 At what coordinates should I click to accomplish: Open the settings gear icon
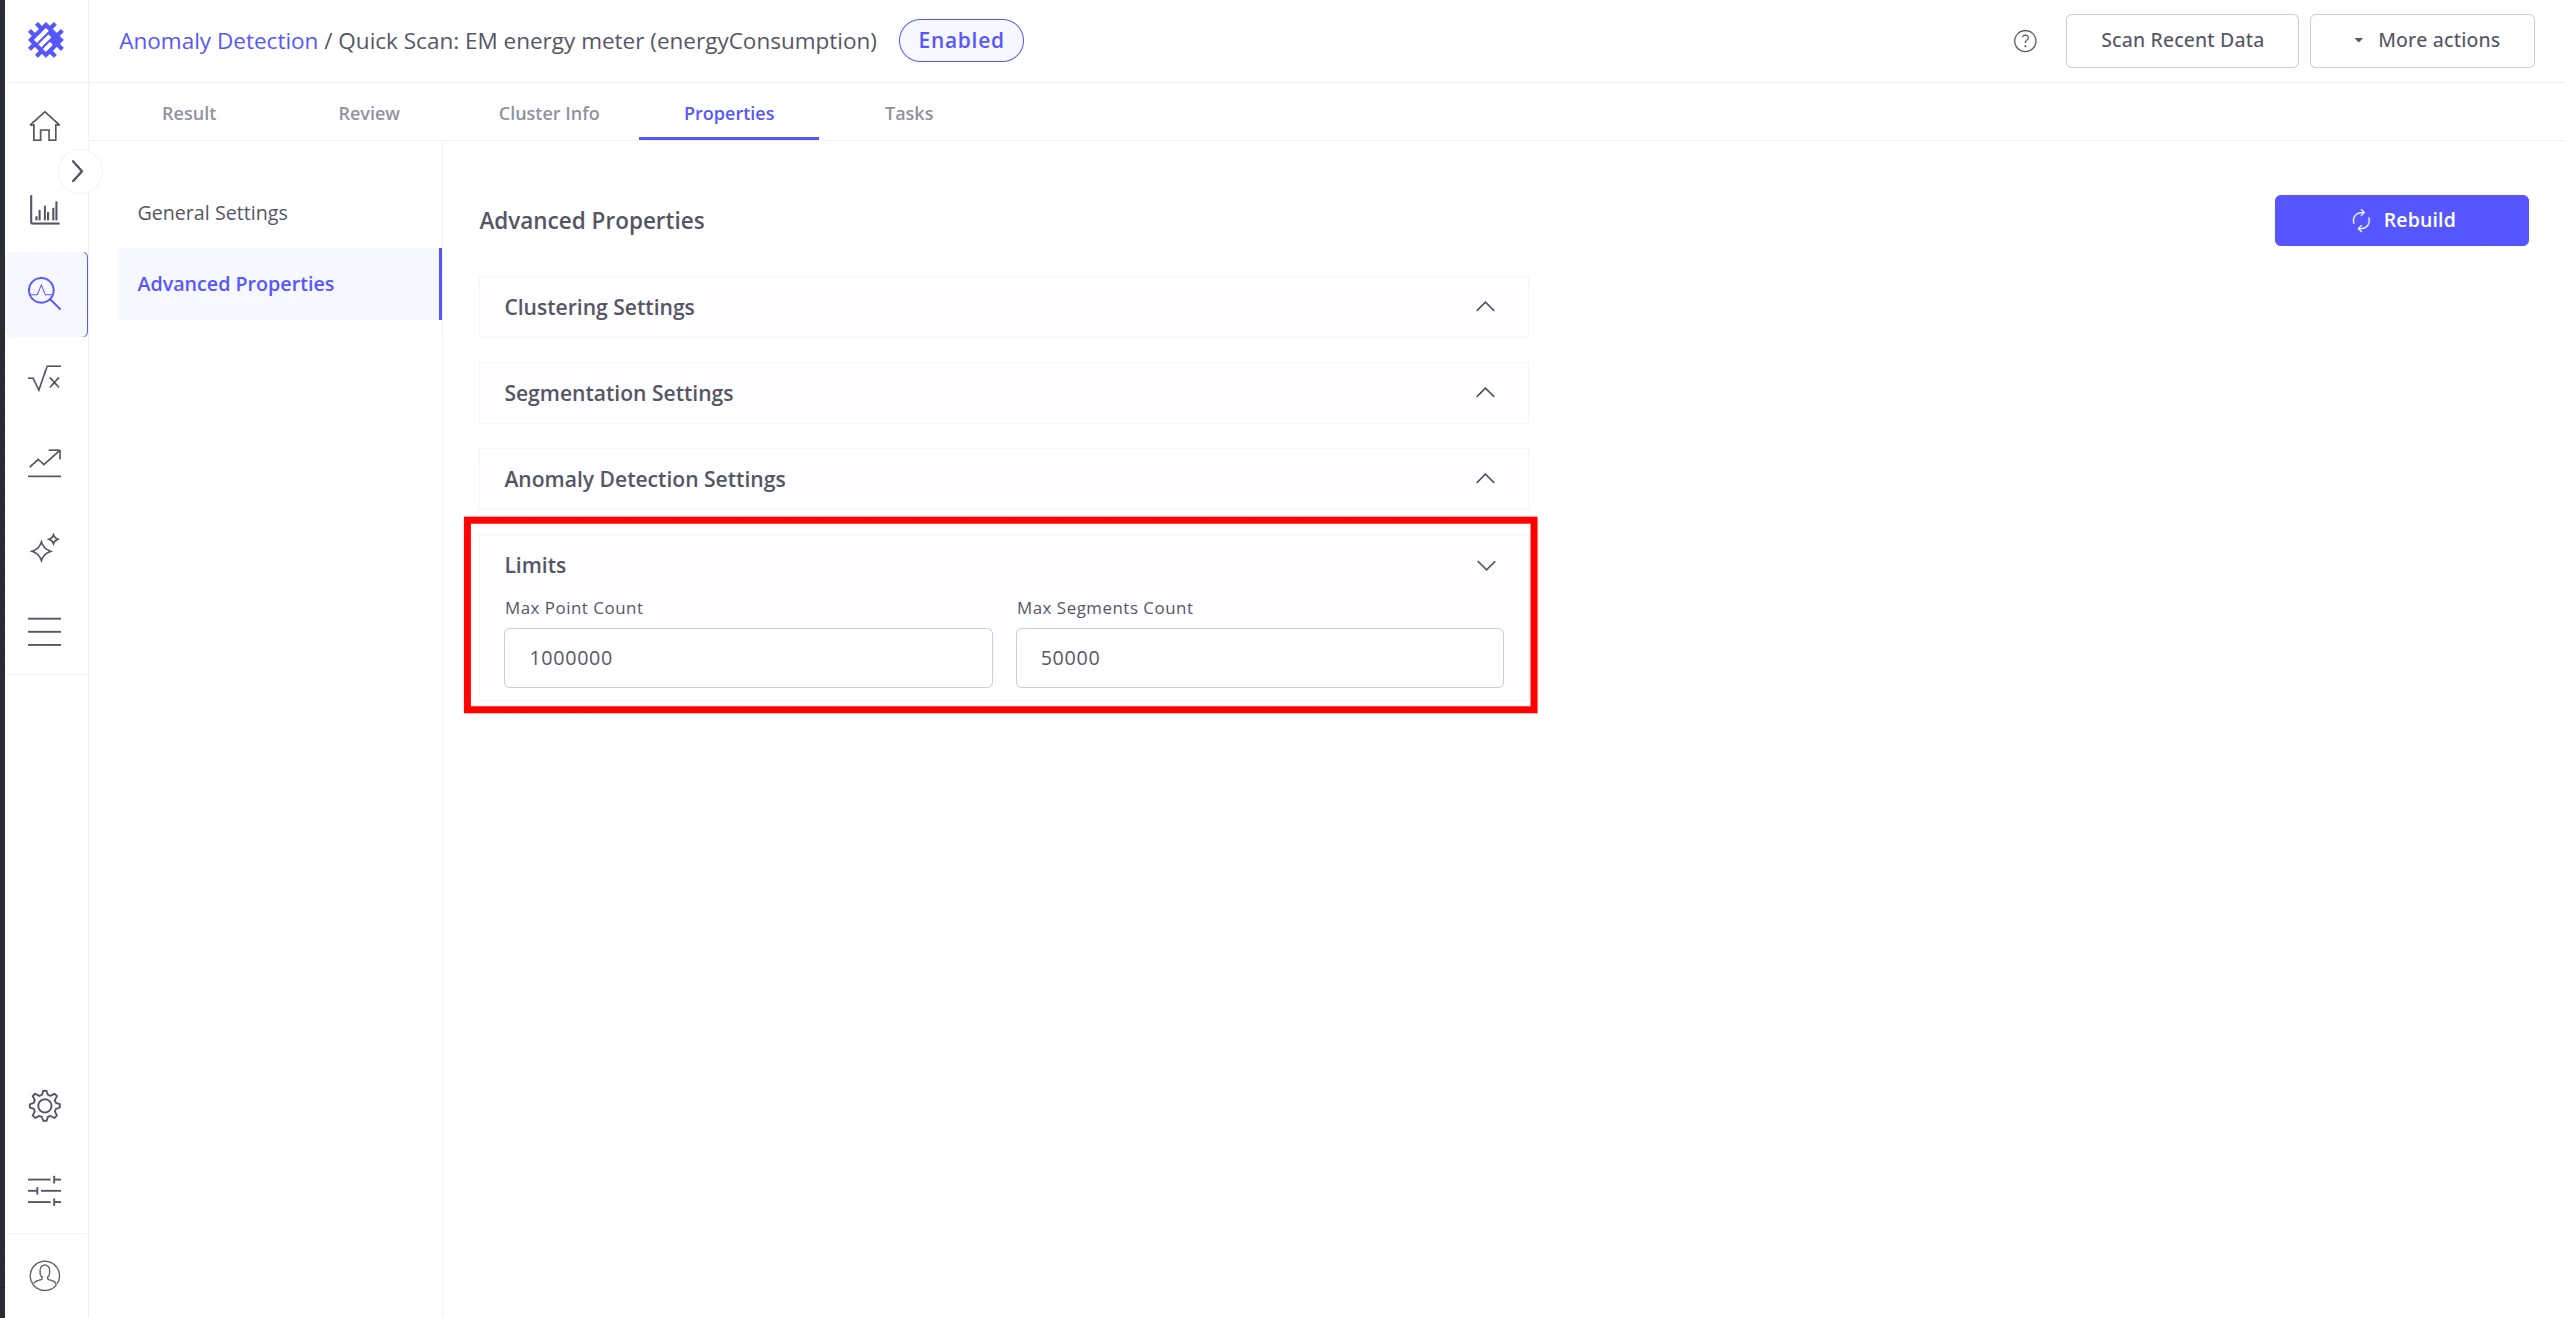[45, 1106]
